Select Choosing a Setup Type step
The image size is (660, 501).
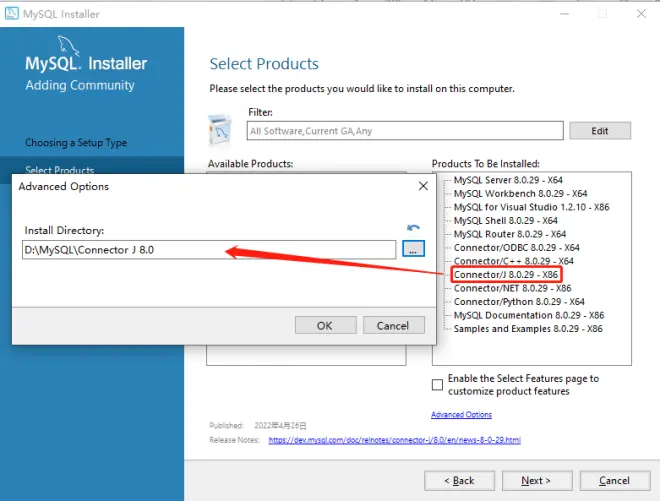76,143
